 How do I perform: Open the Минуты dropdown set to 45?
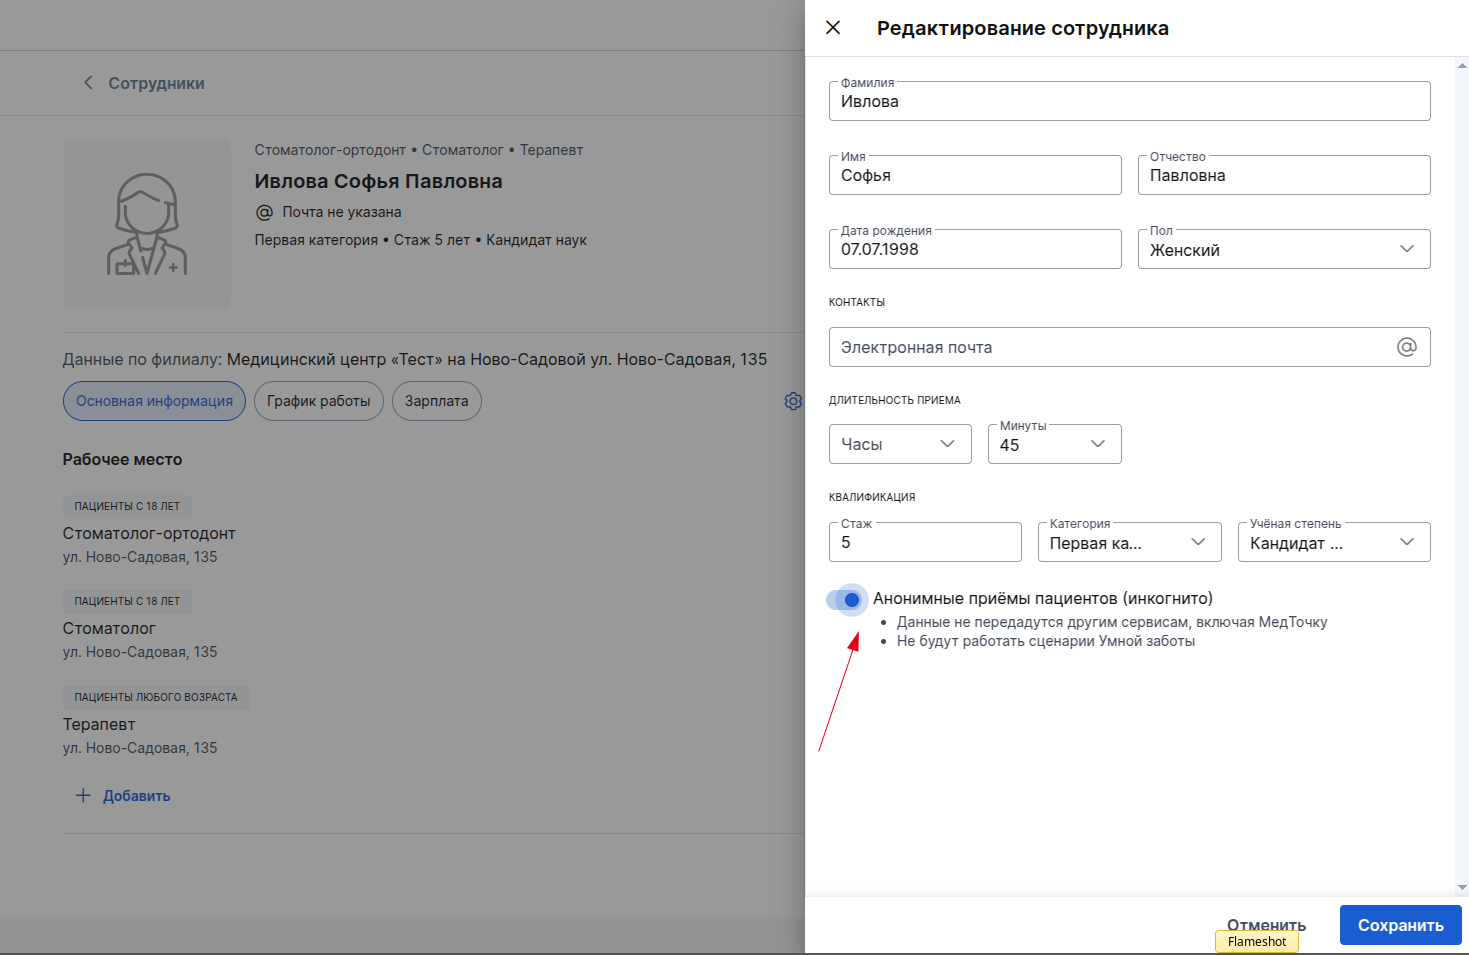point(1054,444)
